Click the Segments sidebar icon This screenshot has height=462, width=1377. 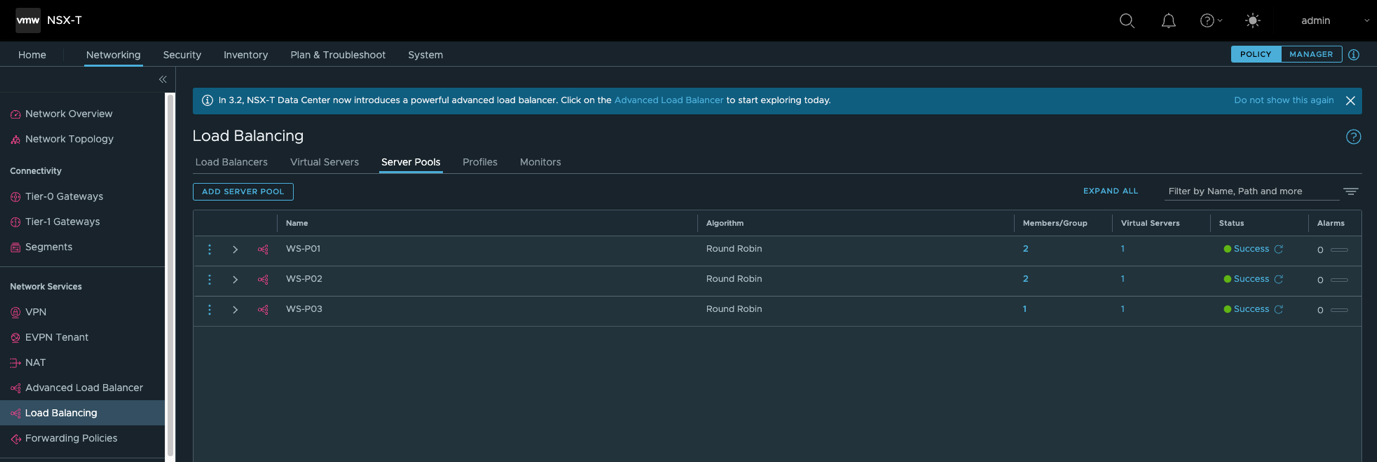pyautogui.click(x=15, y=247)
